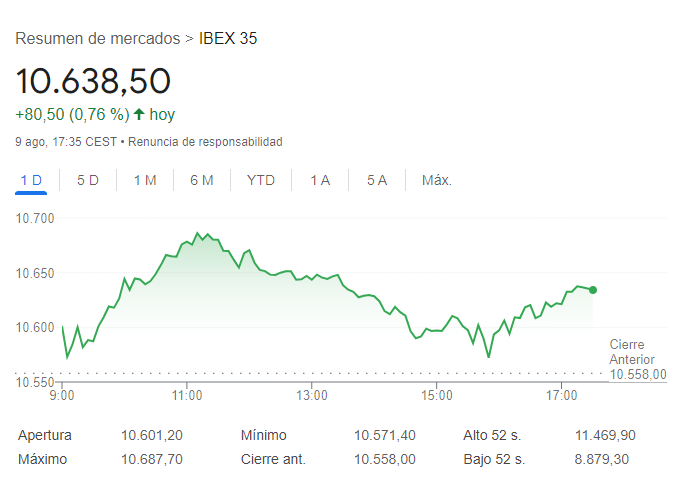The height and width of the screenshot is (481, 694).
Task: Show the Máx. full history tab
Action: (x=437, y=181)
